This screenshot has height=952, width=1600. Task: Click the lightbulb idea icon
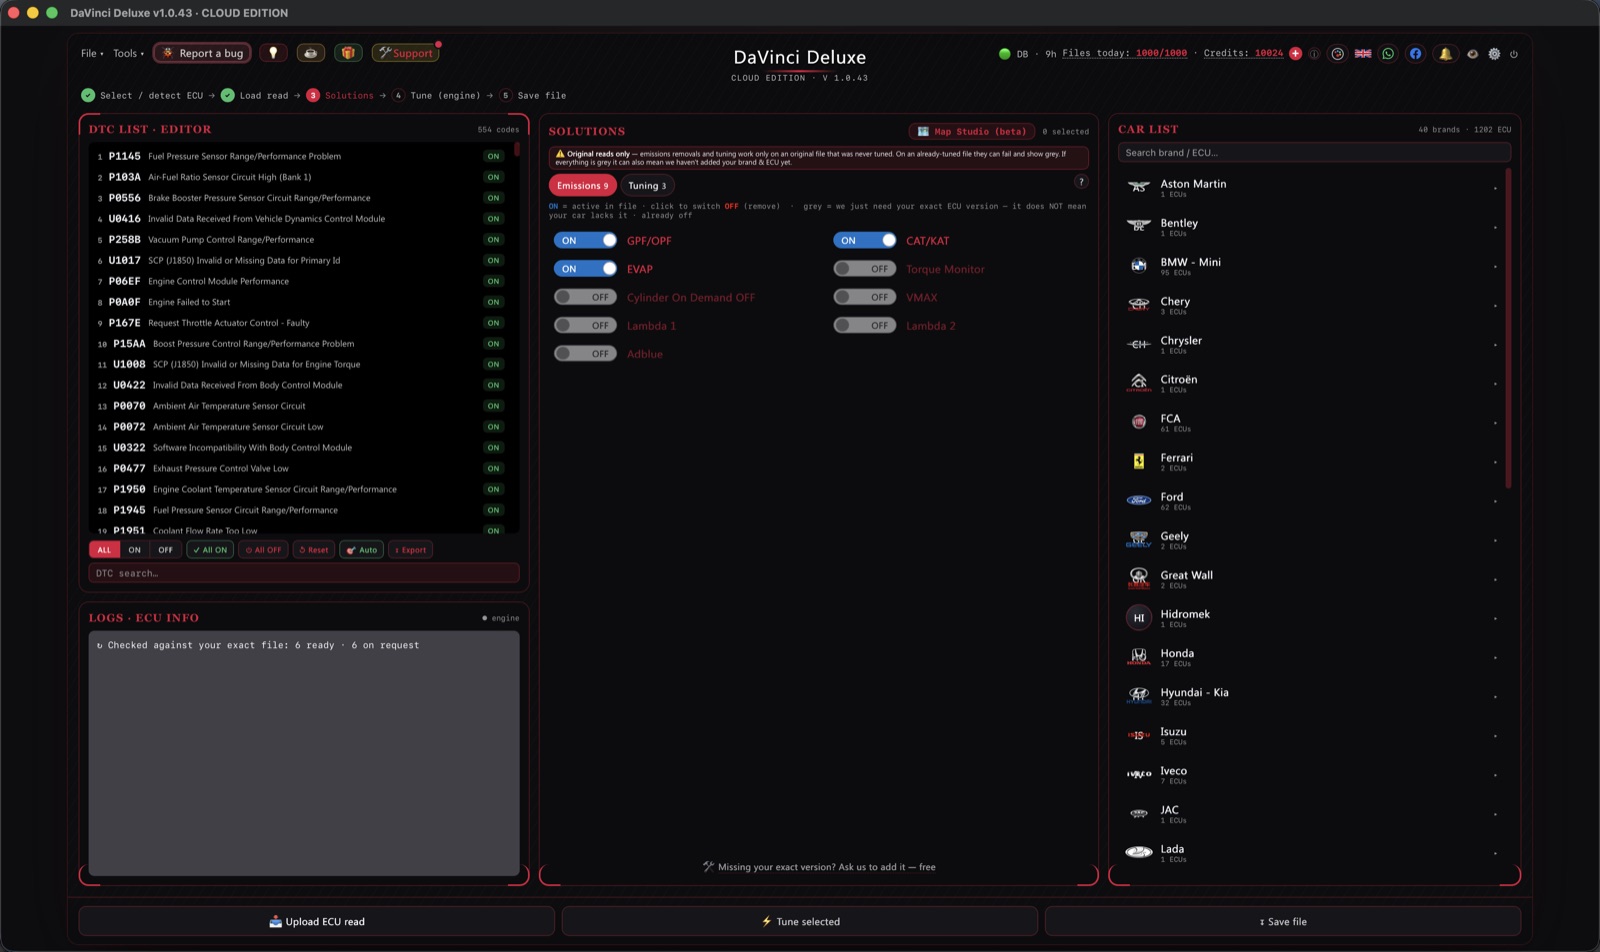pyautogui.click(x=273, y=53)
